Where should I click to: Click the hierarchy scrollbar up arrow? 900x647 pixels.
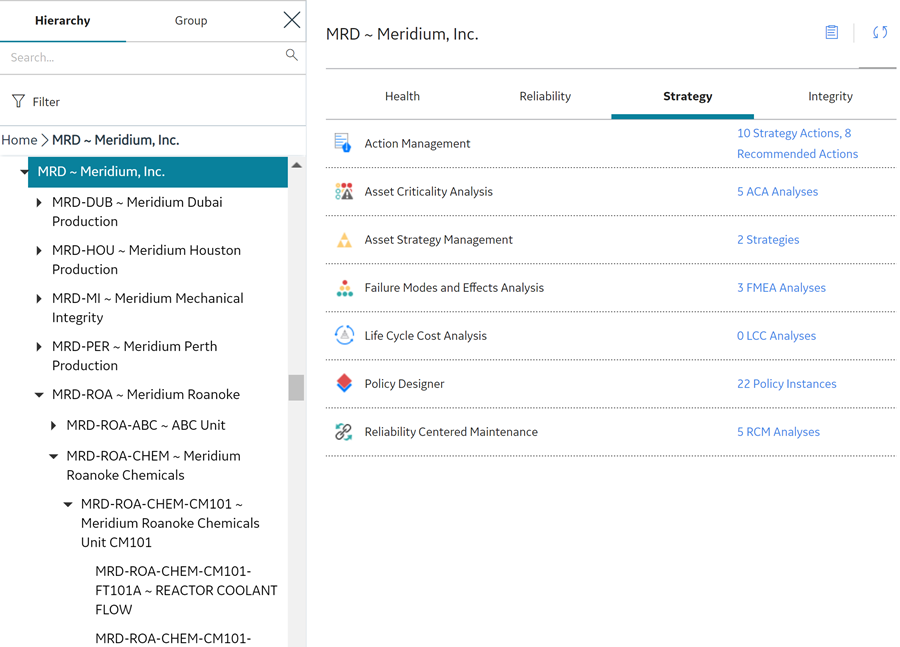[x=296, y=165]
